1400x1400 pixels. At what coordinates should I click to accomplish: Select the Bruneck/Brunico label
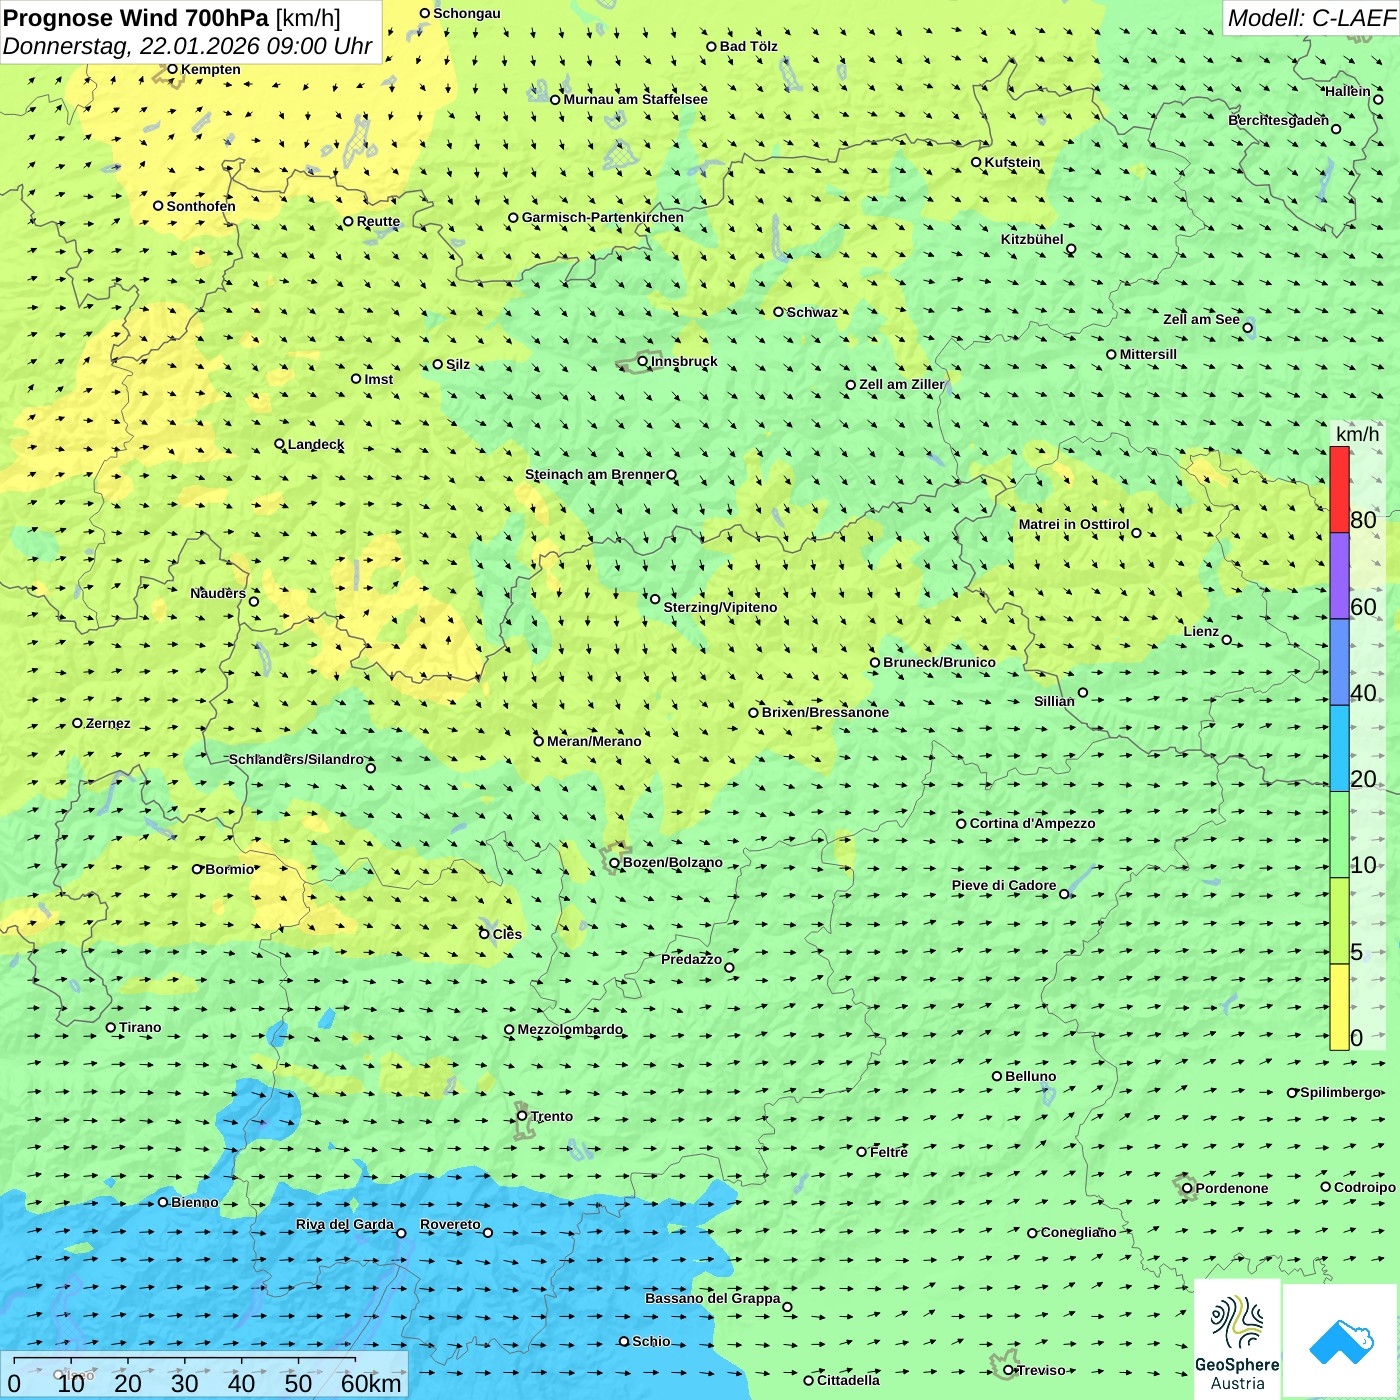tap(939, 662)
